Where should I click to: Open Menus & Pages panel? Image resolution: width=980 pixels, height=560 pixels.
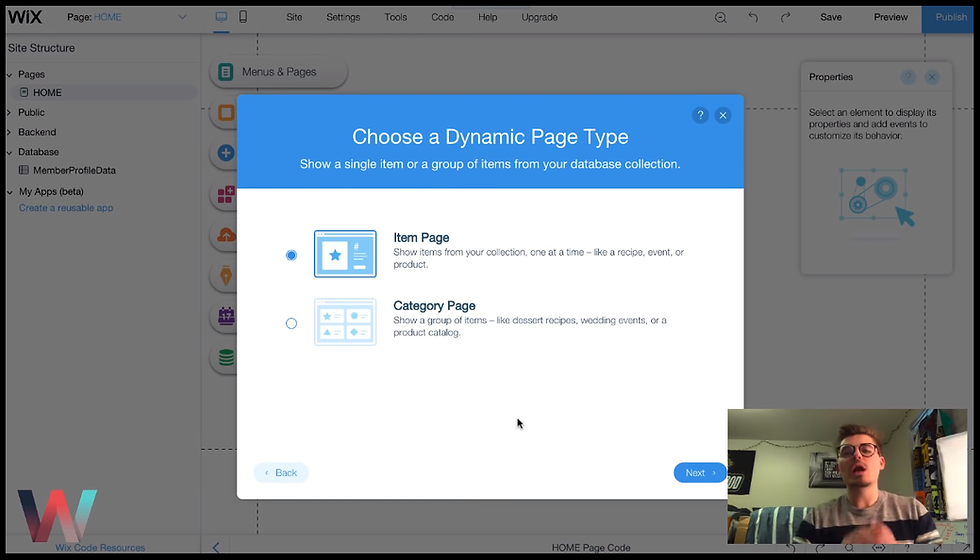[278, 72]
